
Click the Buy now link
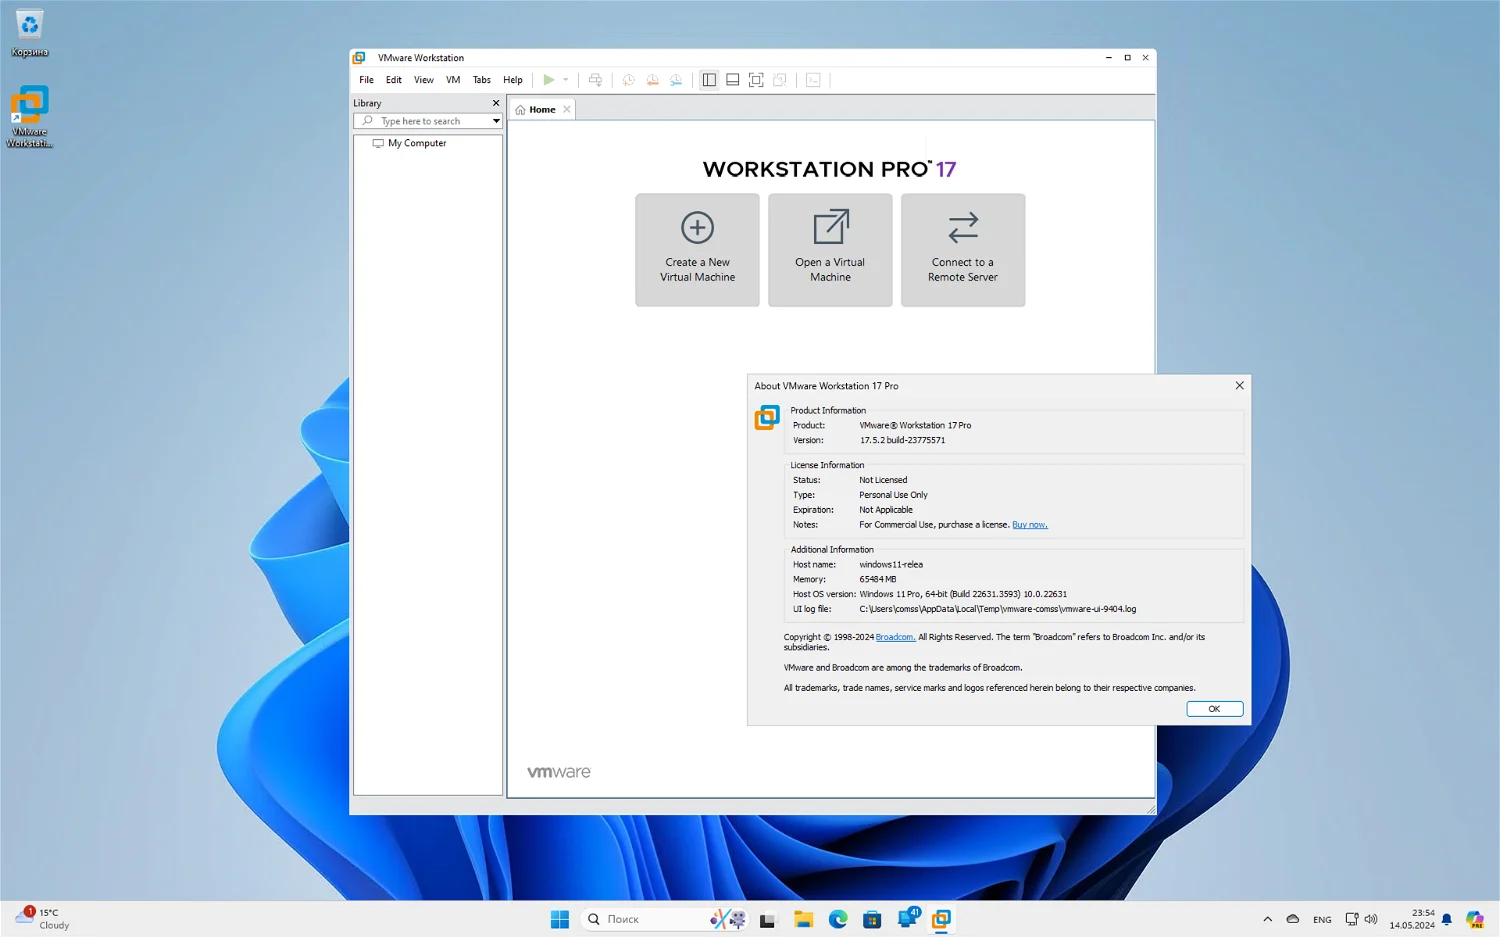pyautogui.click(x=1030, y=525)
